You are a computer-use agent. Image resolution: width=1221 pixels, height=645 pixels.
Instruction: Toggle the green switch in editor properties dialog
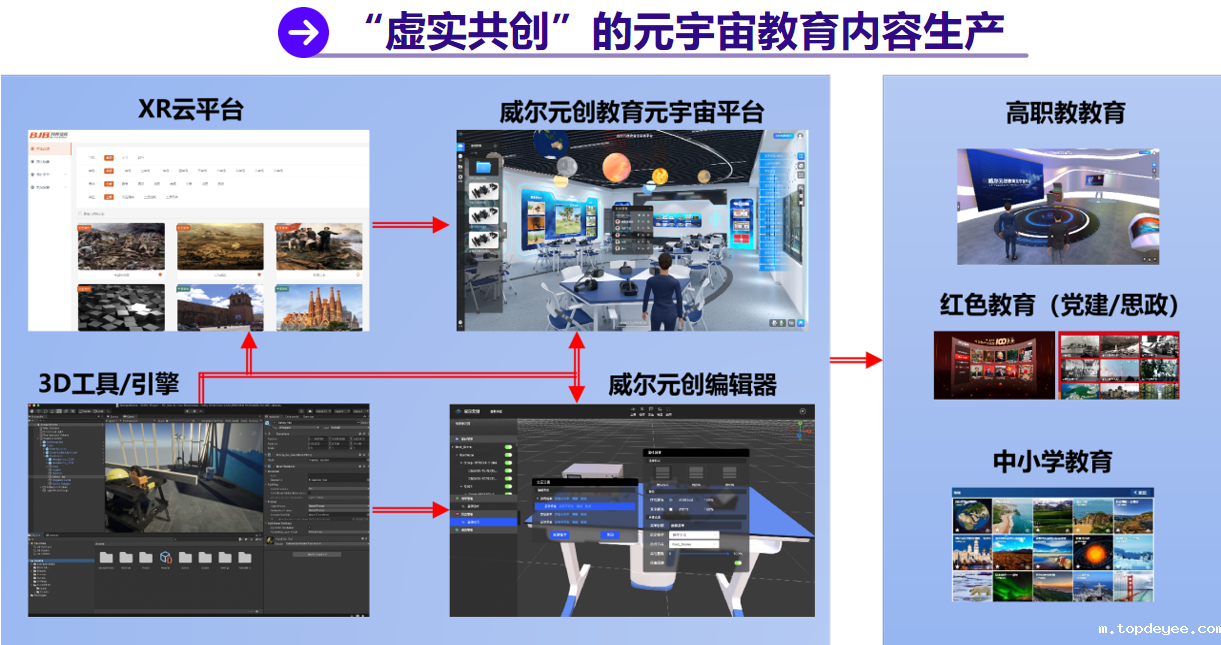[739, 563]
